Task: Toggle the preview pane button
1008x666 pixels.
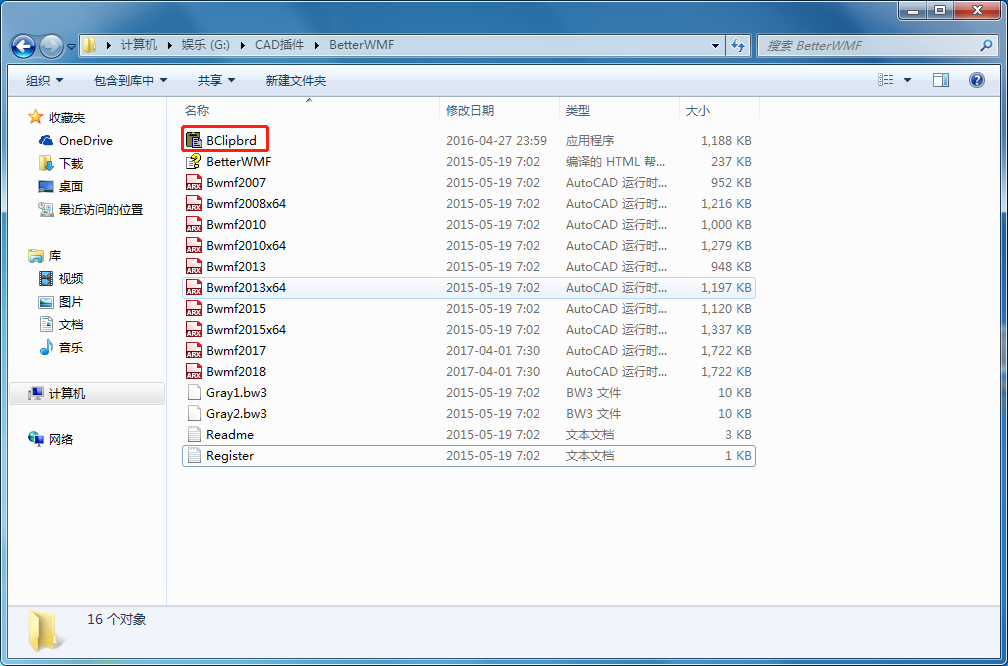Action: 941,80
